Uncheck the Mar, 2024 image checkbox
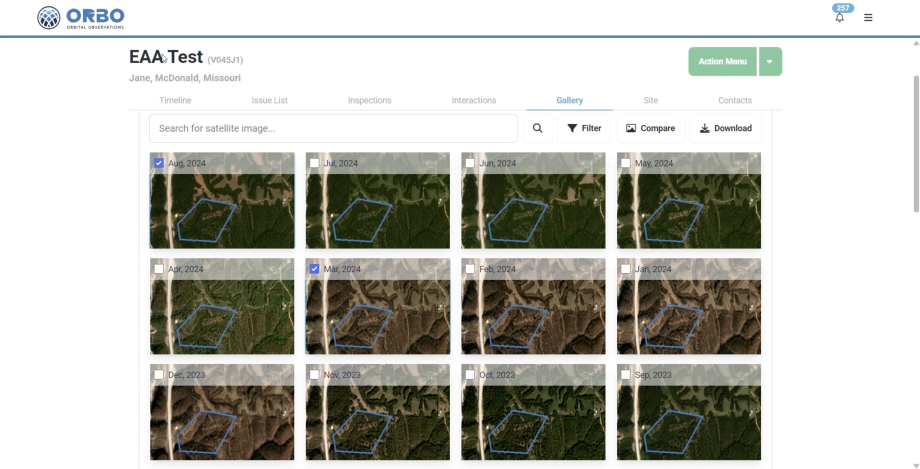This screenshot has width=920, height=469. [314, 269]
